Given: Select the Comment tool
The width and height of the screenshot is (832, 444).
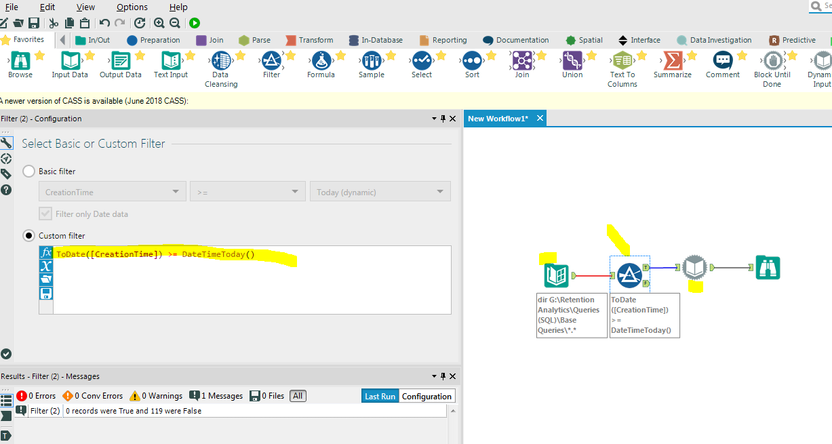Looking at the screenshot, I should (x=723, y=65).
